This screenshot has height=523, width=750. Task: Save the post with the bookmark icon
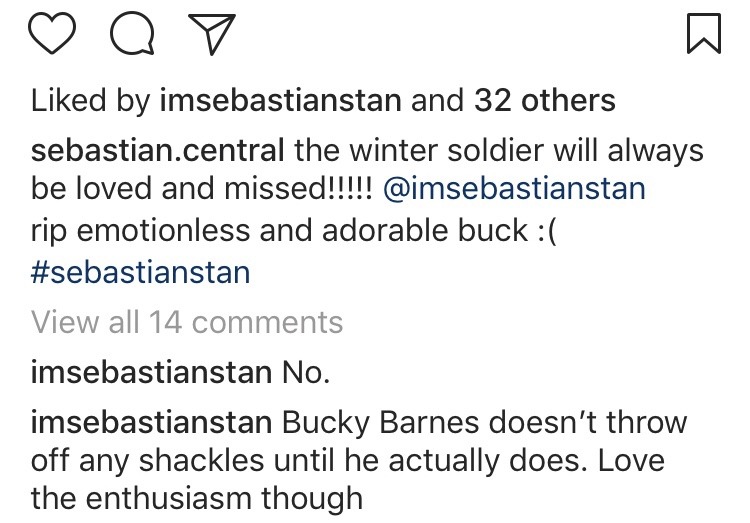pyautogui.click(x=704, y=38)
